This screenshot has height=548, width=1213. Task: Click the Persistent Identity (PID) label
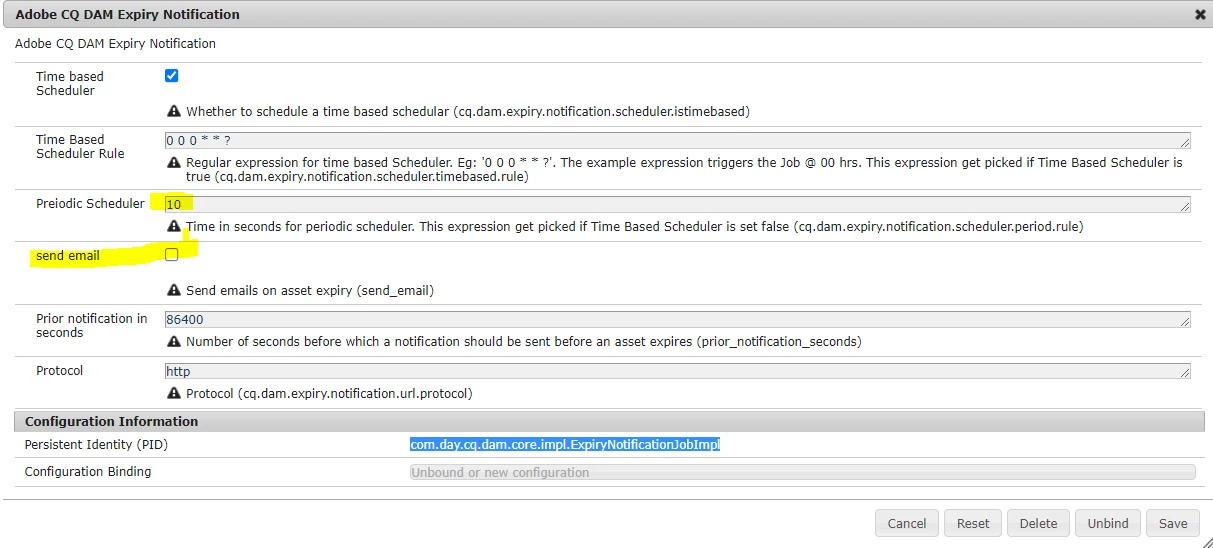[x=95, y=444]
